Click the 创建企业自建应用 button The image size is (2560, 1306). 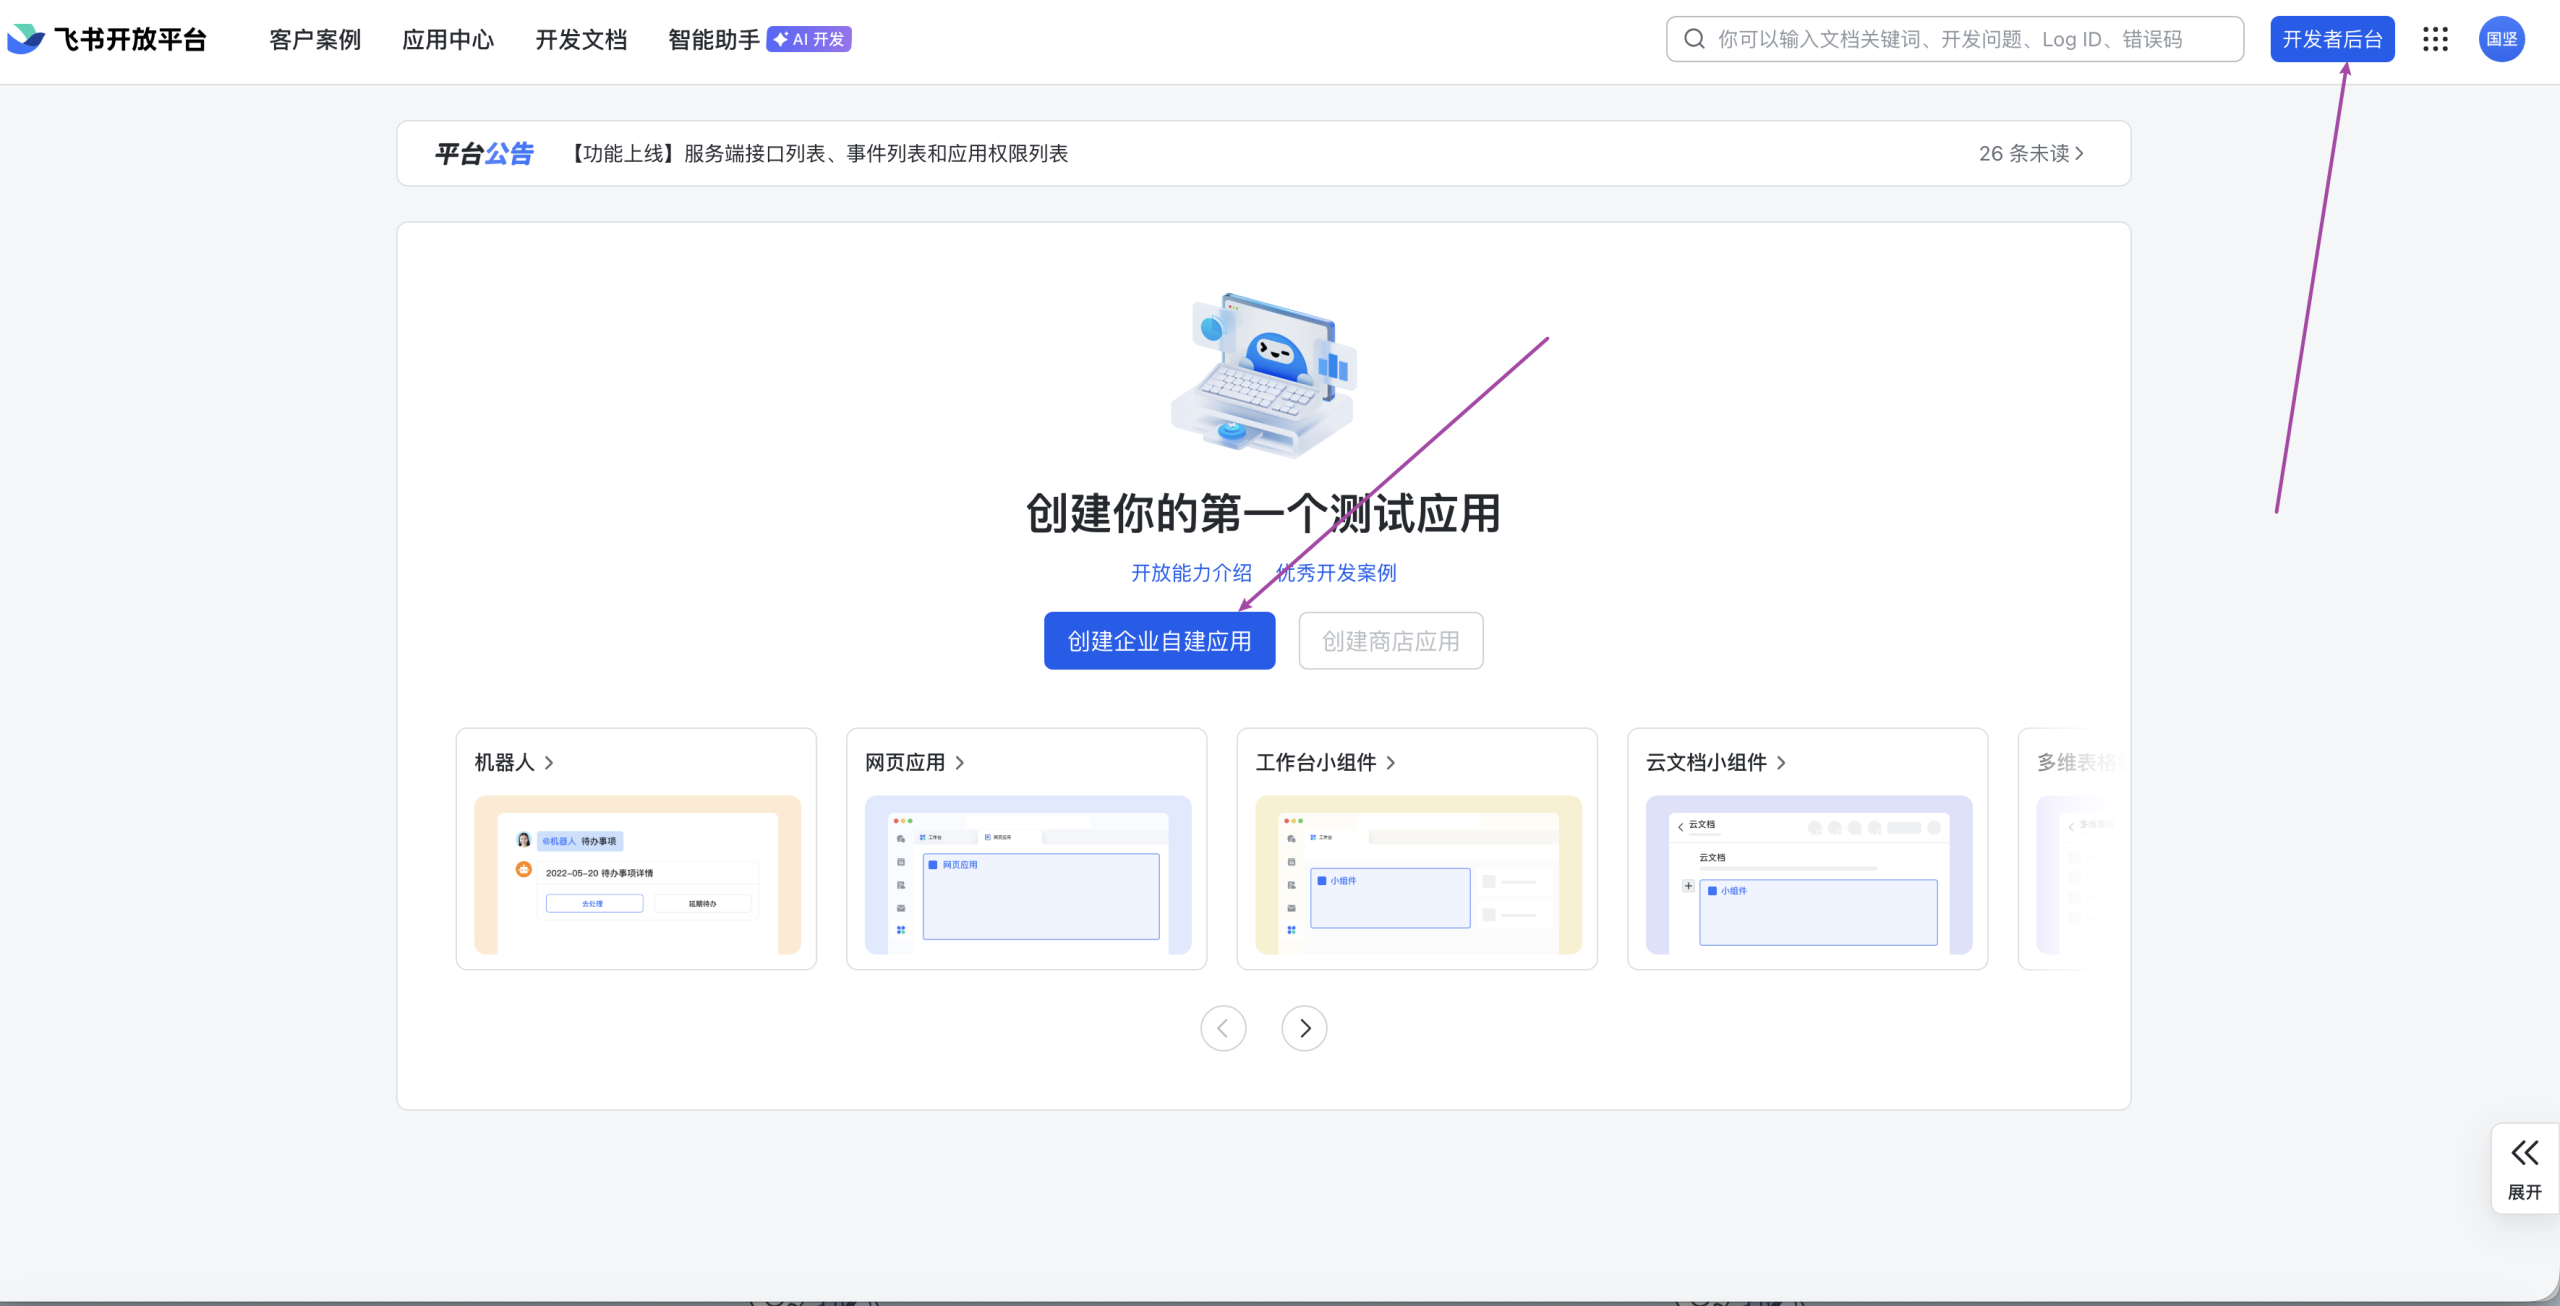point(1159,640)
